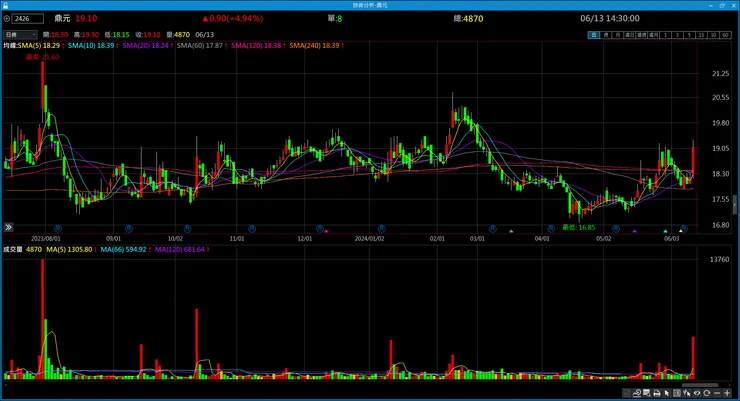This screenshot has width=740, height=401.
Task: Click the circular event marker near 2024/01/02
Action: pyautogui.click(x=381, y=229)
